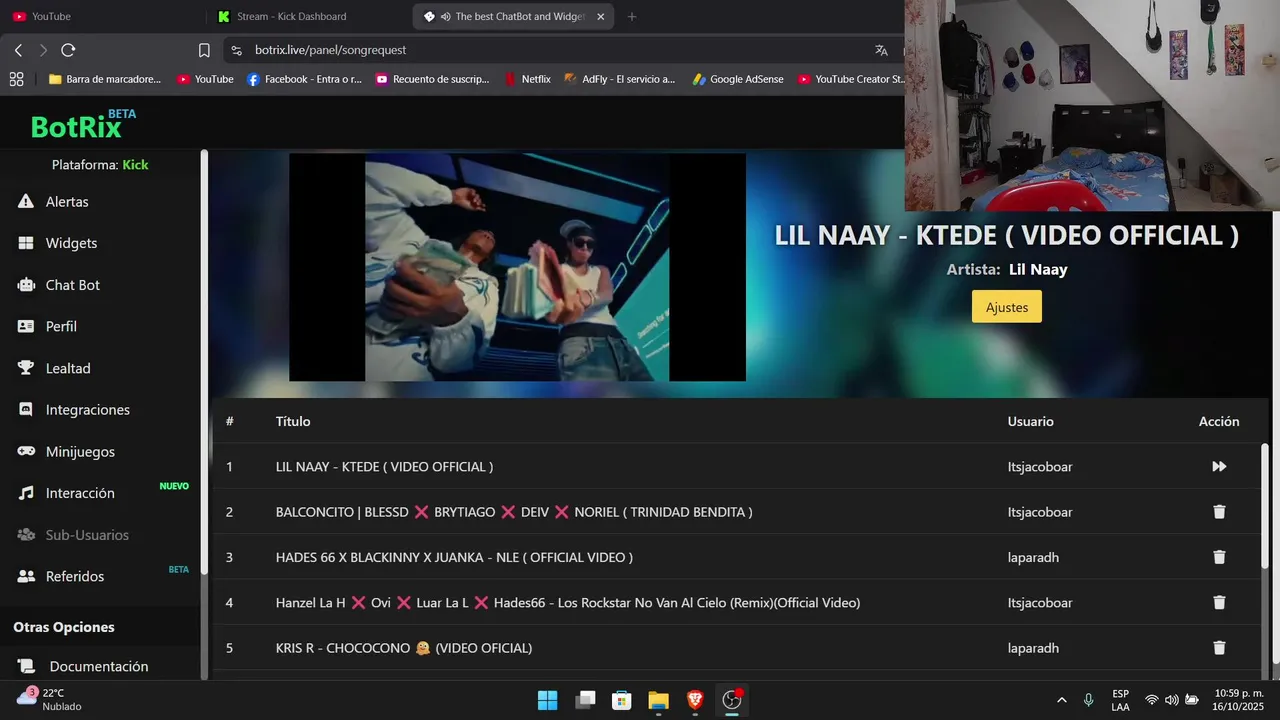Click the Perfil ID card icon

click(26, 326)
